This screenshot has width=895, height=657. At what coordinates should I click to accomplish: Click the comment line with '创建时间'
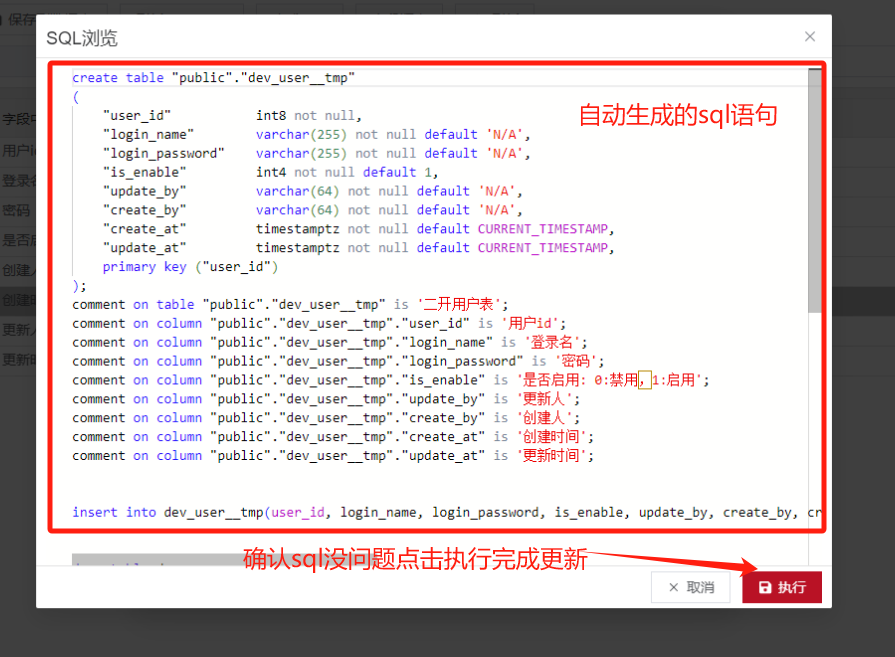pyautogui.click(x=333, y=436)
